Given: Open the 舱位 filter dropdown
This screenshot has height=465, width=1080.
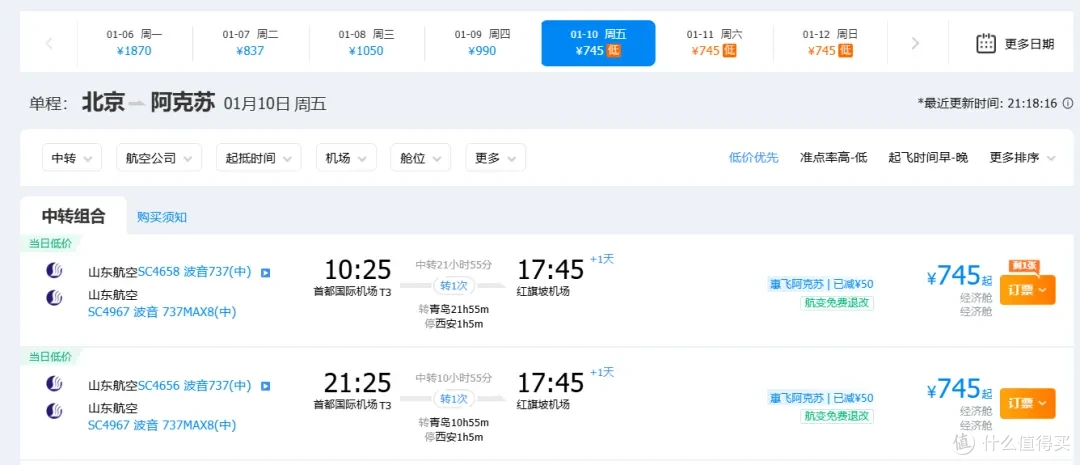Looking at the screenshot, I should [x=420, y=158].
